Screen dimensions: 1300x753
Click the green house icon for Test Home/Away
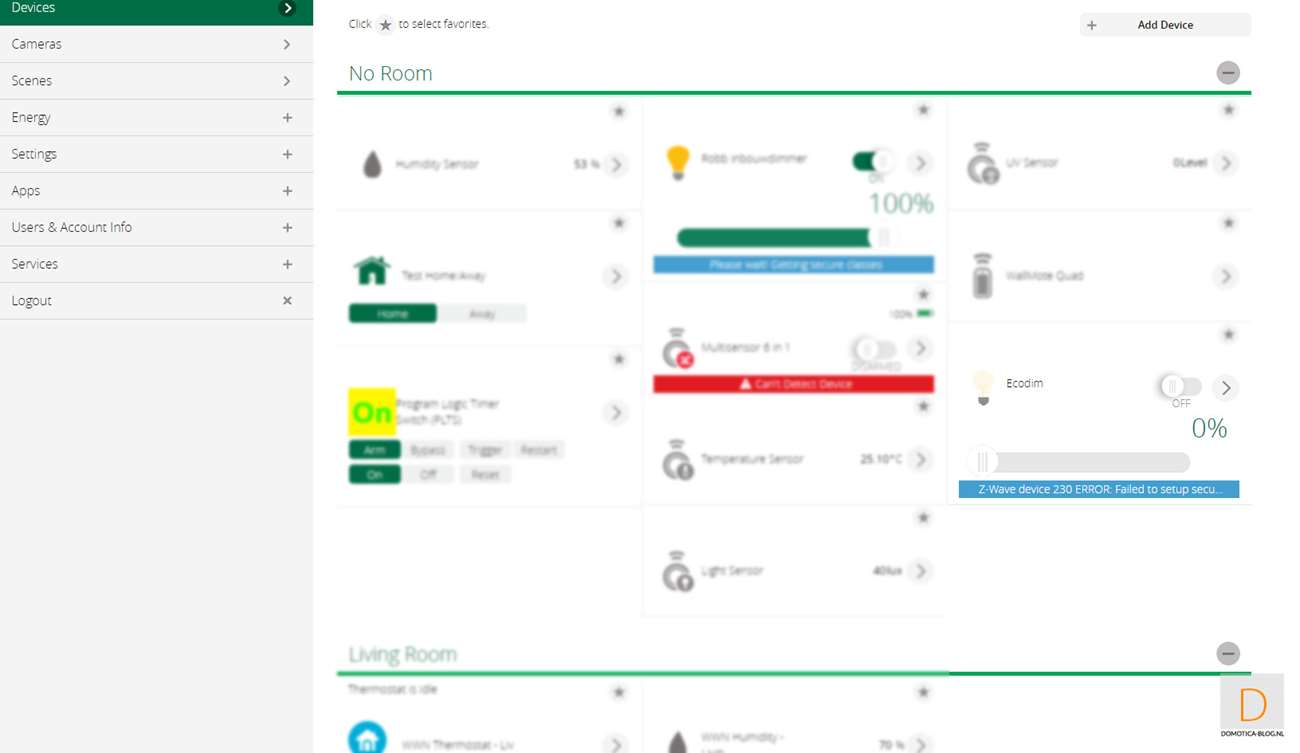point(372,271)
